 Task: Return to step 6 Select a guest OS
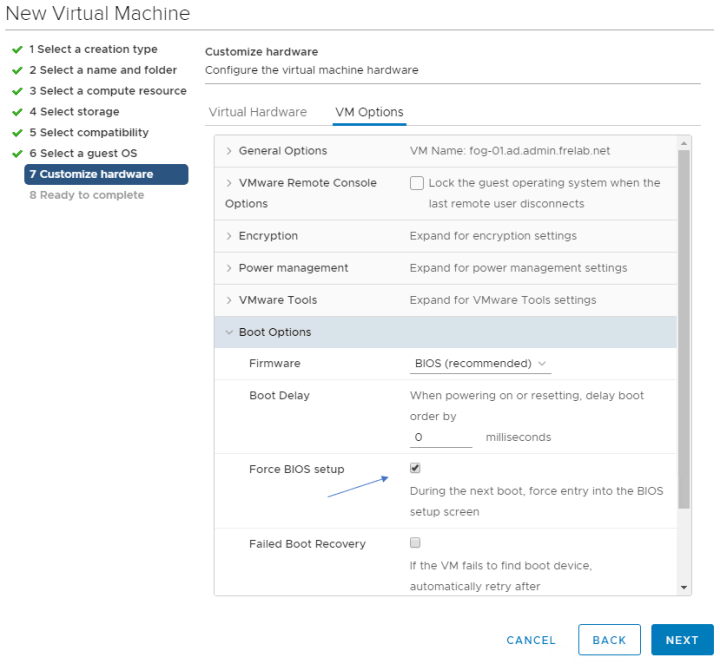[x=83, y=153]
